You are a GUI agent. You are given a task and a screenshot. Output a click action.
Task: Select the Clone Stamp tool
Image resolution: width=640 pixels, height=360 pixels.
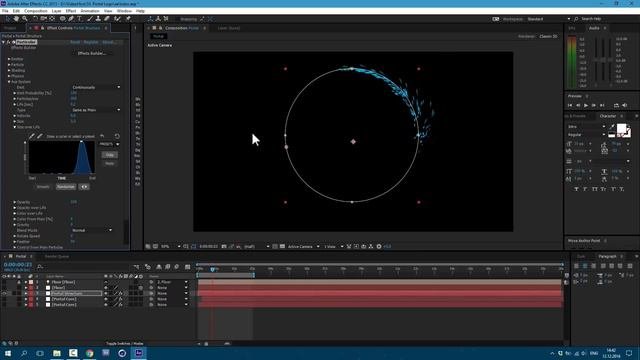click(98, 19)
